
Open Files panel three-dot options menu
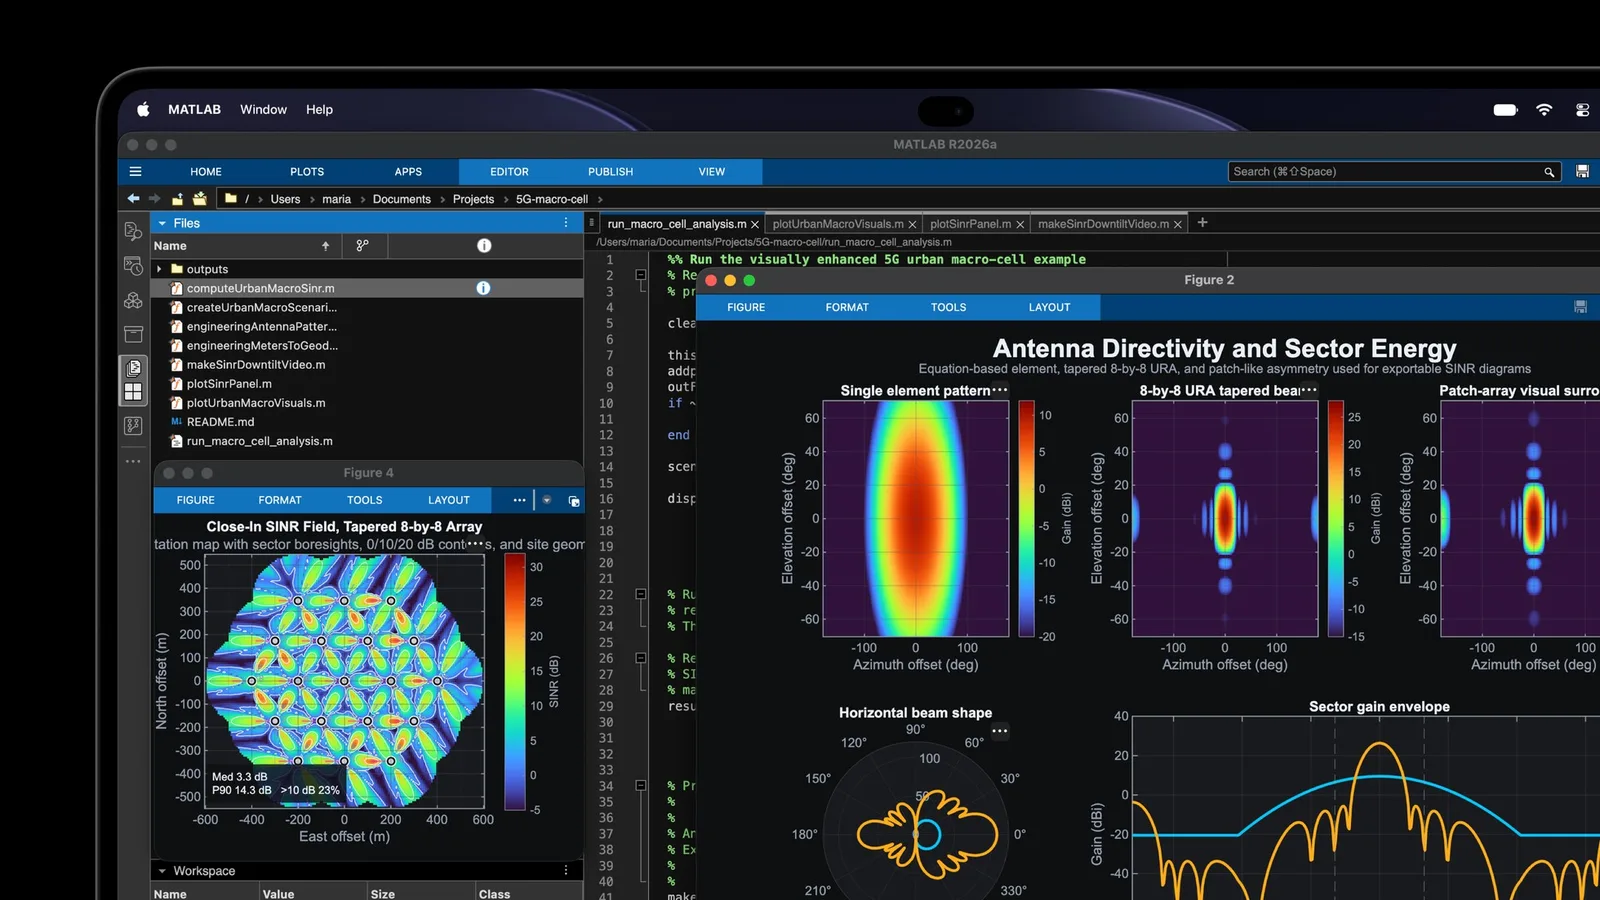pos(566,223)
